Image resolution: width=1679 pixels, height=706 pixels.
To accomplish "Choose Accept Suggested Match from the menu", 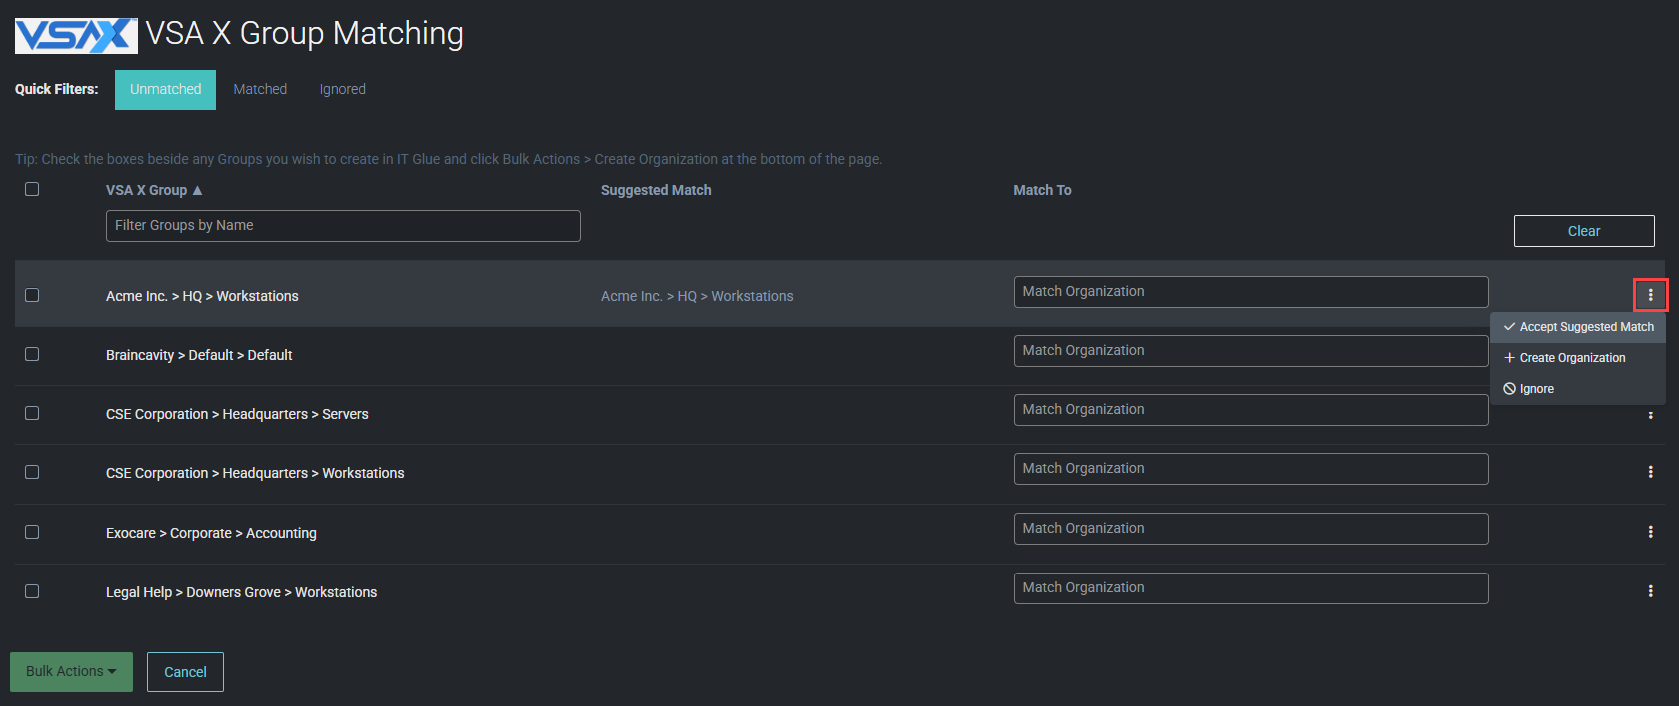I will [1578, 327].
